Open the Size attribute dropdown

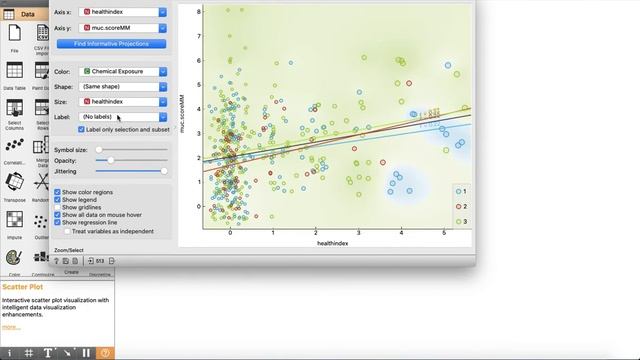[122, 102]
